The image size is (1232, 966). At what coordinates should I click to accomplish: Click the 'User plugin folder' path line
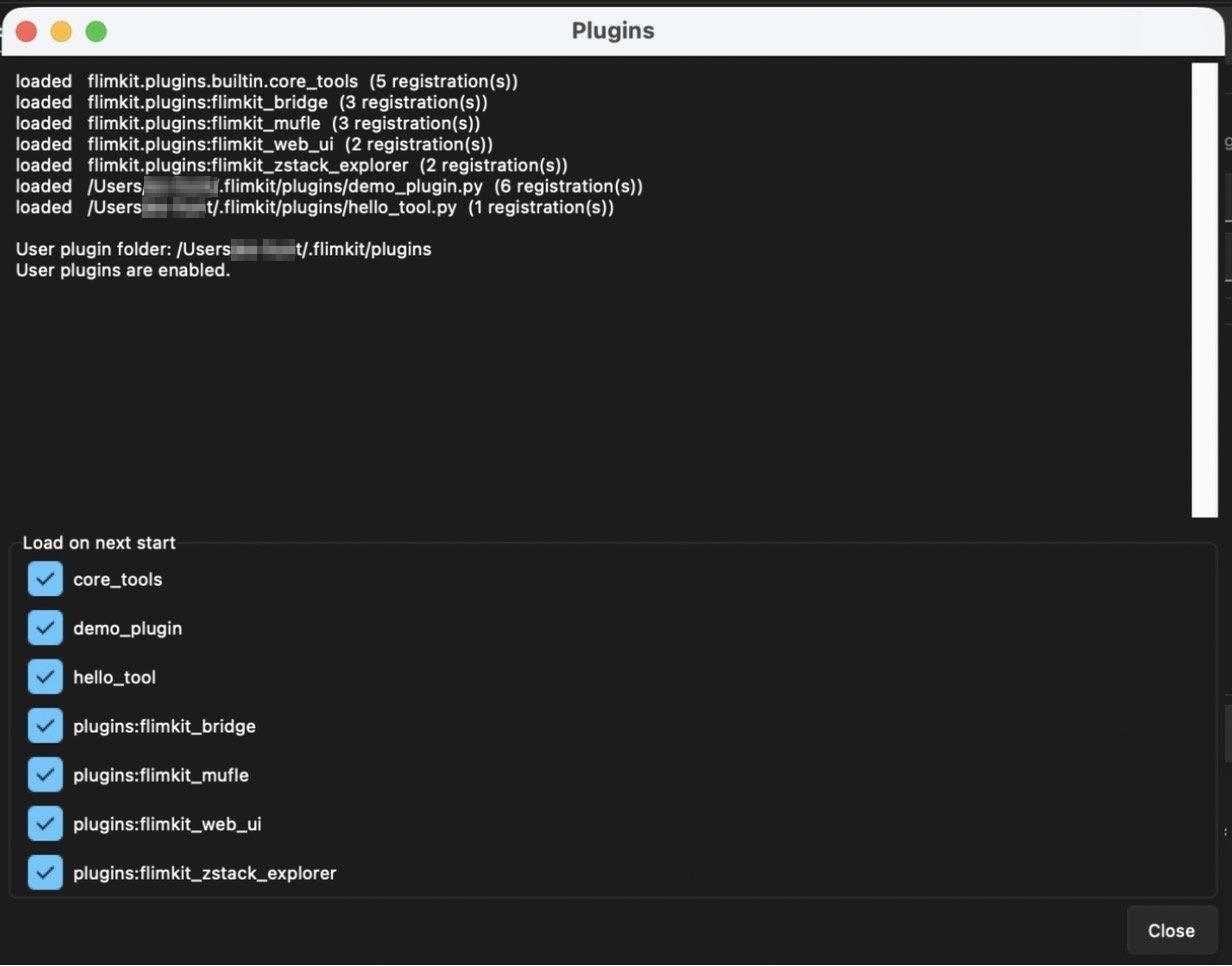224,249
